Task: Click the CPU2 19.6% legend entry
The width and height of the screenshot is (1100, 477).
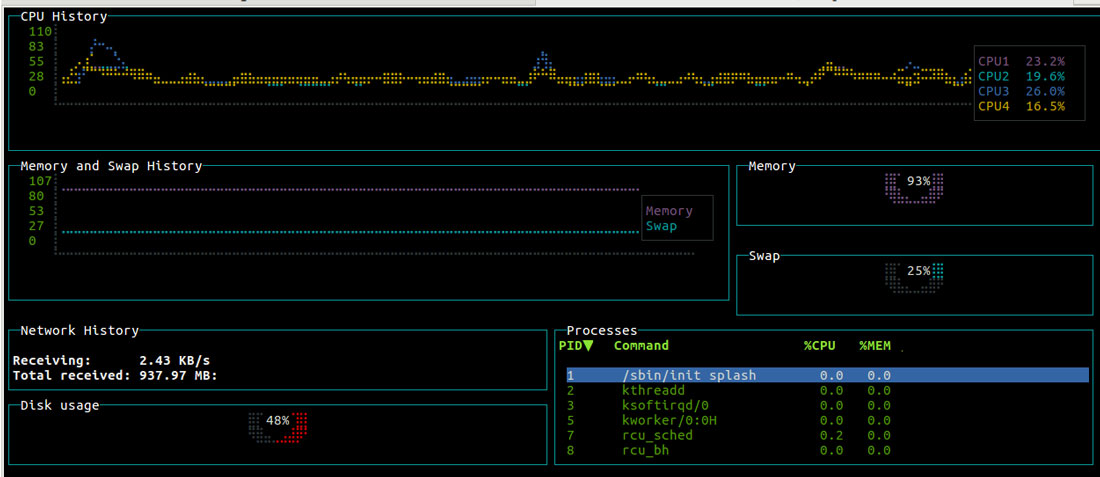Action: tap(1021, 76)
